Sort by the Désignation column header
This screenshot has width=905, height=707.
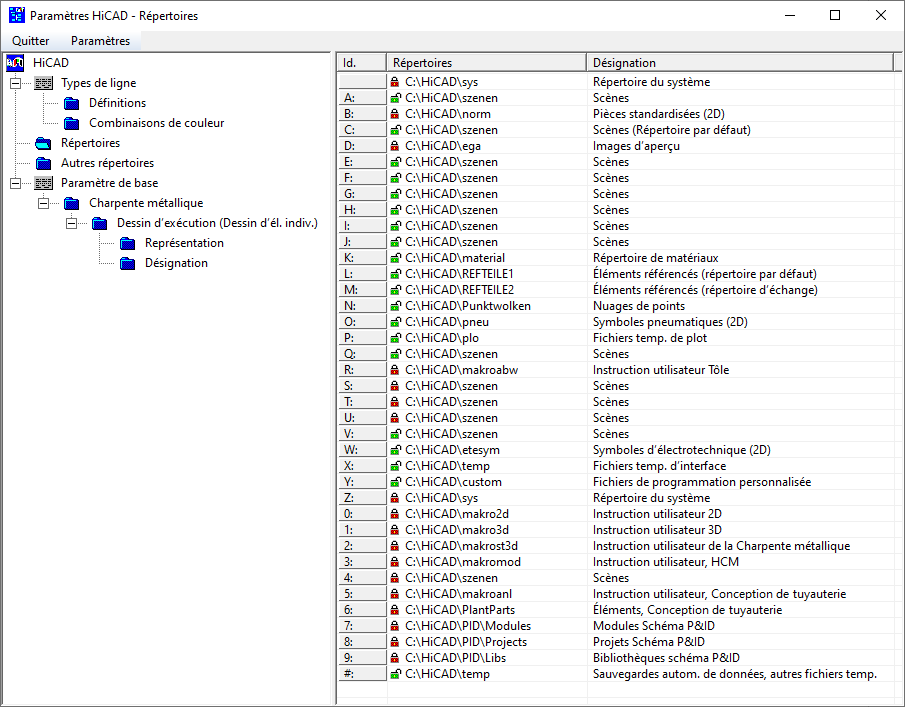[738, 62]
